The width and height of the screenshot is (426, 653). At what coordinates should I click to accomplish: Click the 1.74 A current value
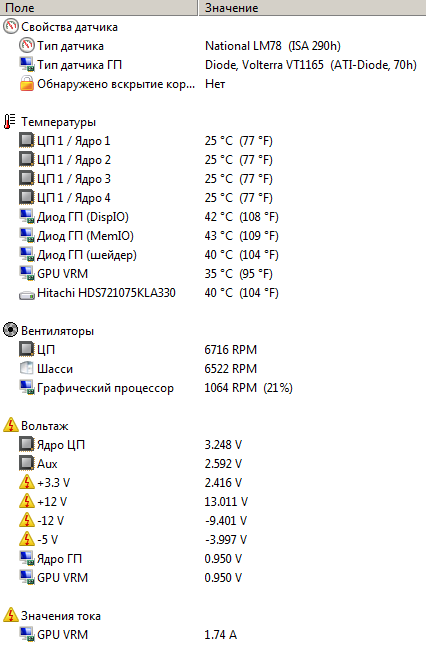coord(220,635)
